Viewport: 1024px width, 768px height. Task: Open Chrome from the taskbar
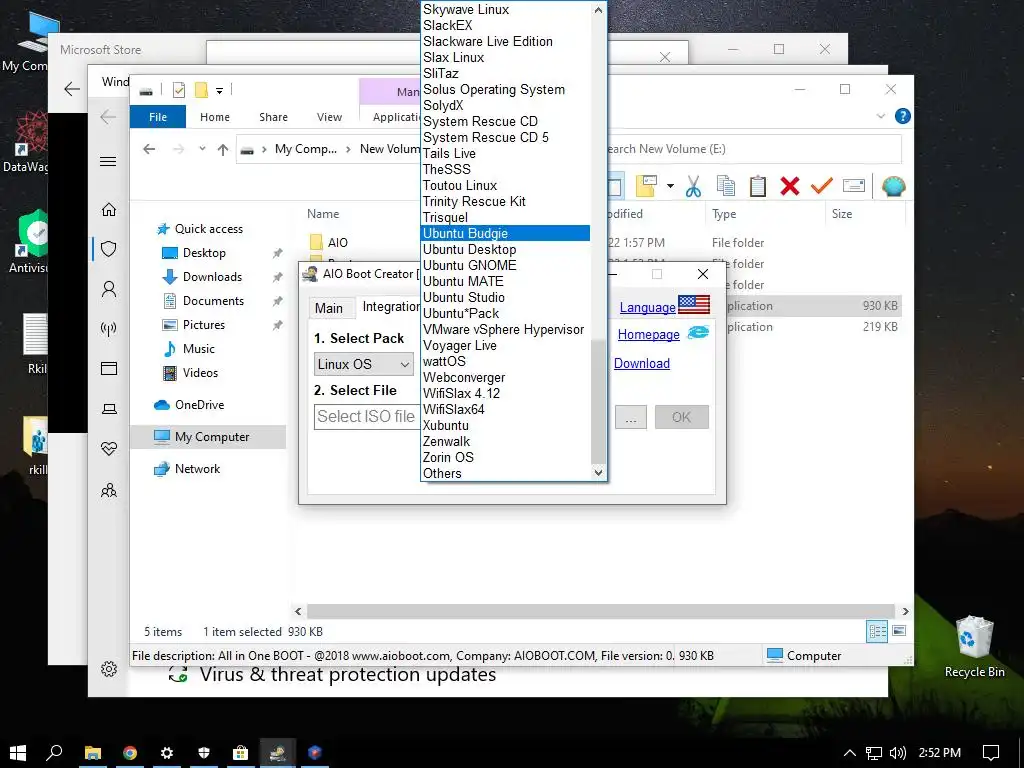click(x=130, y=753)
